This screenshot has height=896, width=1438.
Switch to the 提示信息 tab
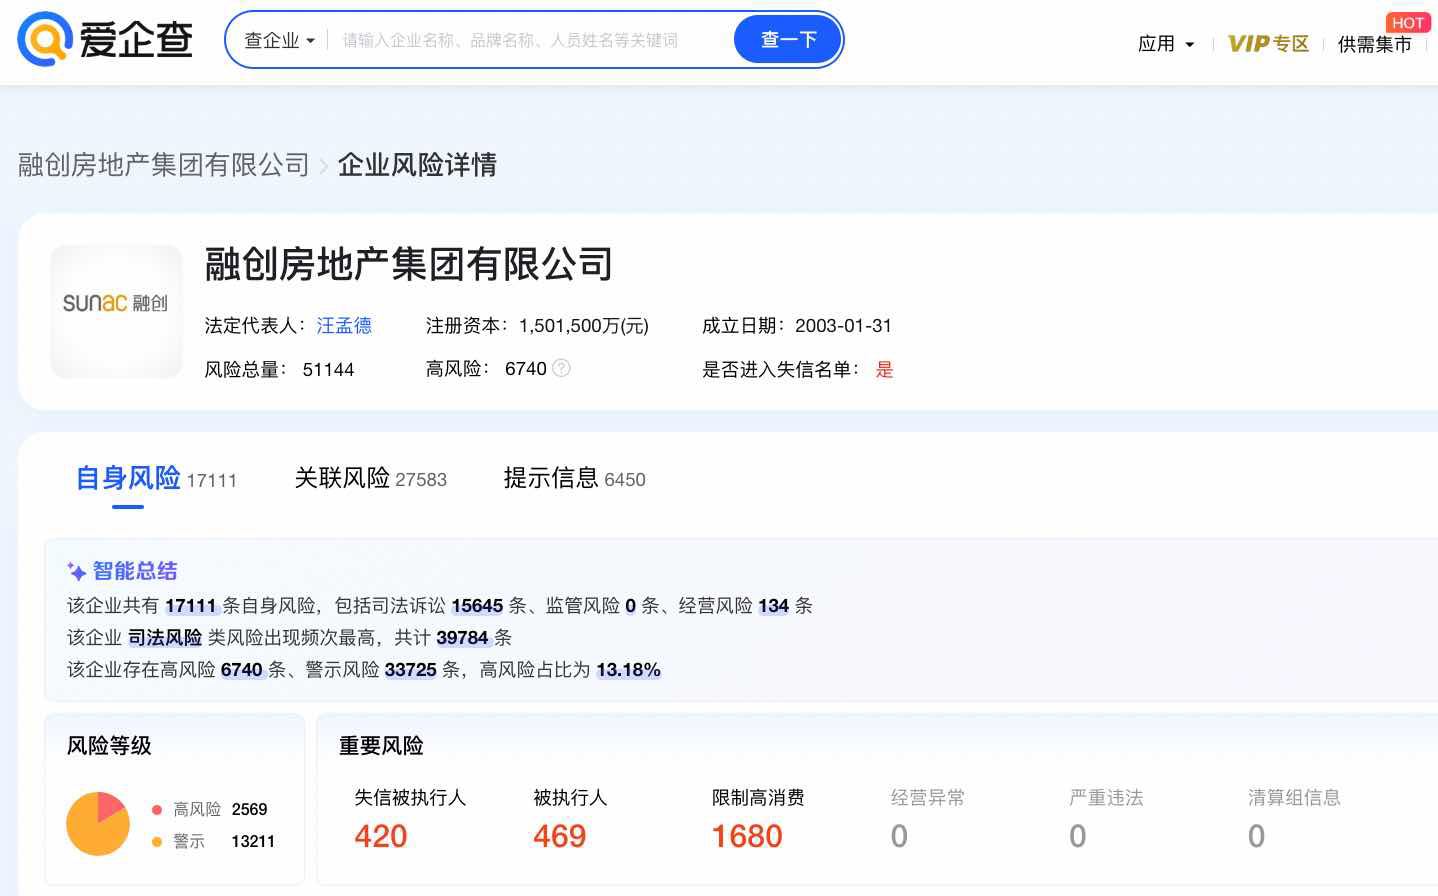551,478
